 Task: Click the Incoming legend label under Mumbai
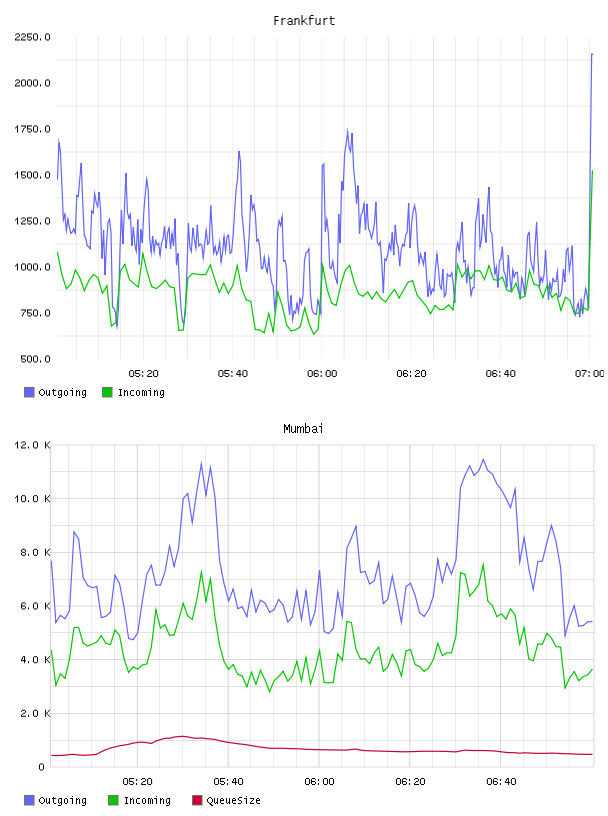point(147,800)
